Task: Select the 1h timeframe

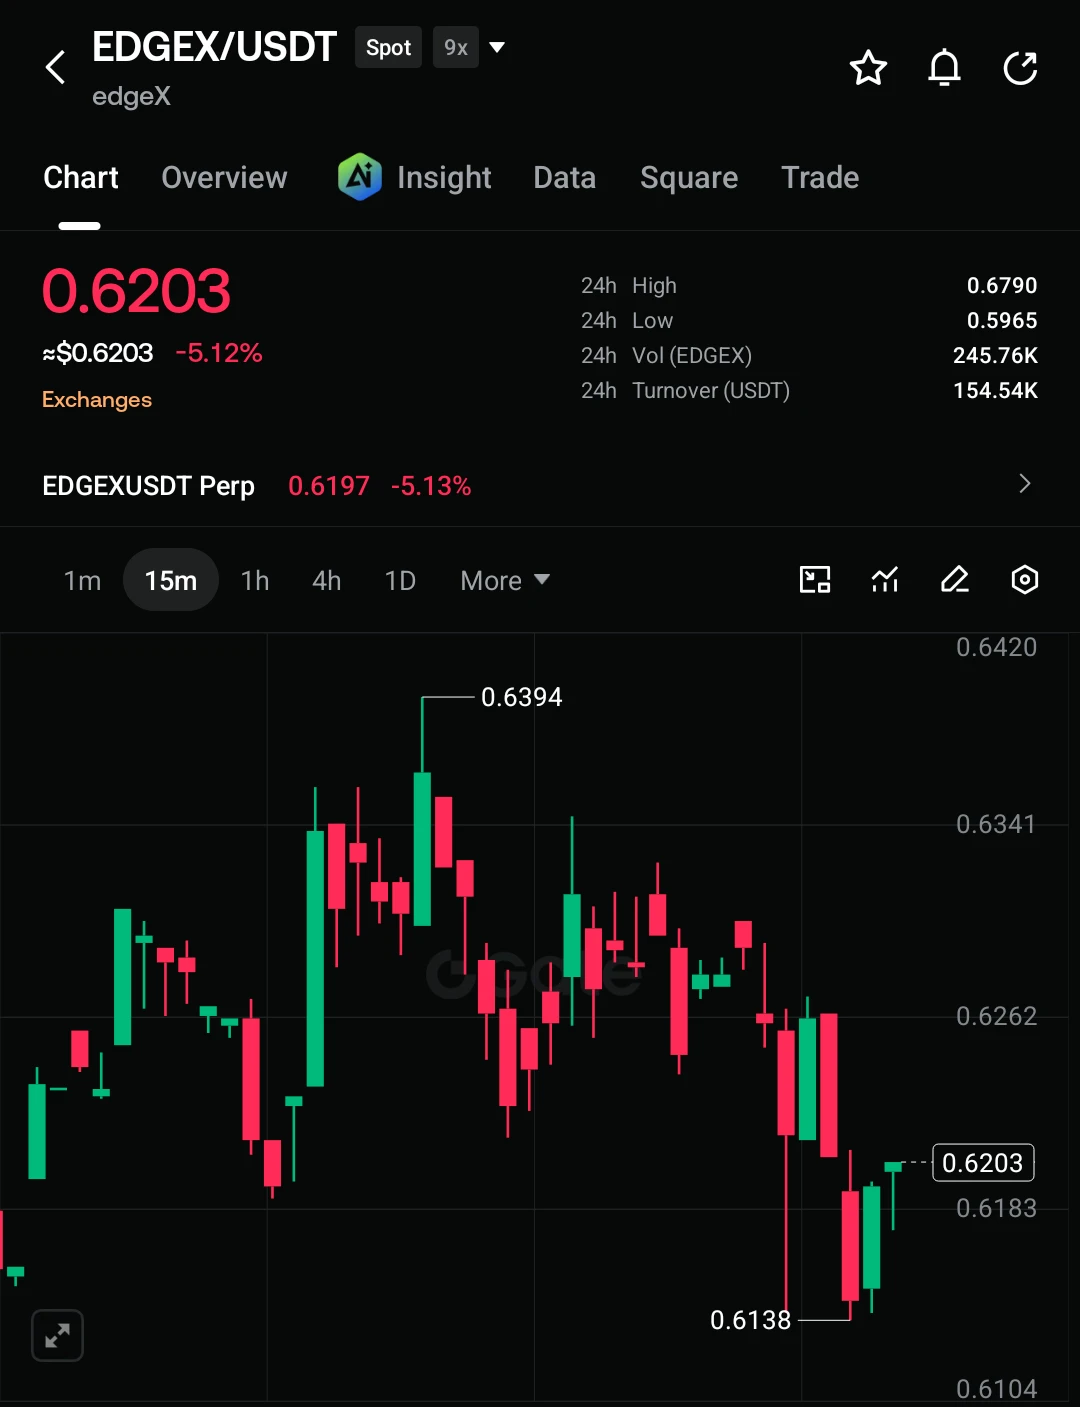Action: 255,580
